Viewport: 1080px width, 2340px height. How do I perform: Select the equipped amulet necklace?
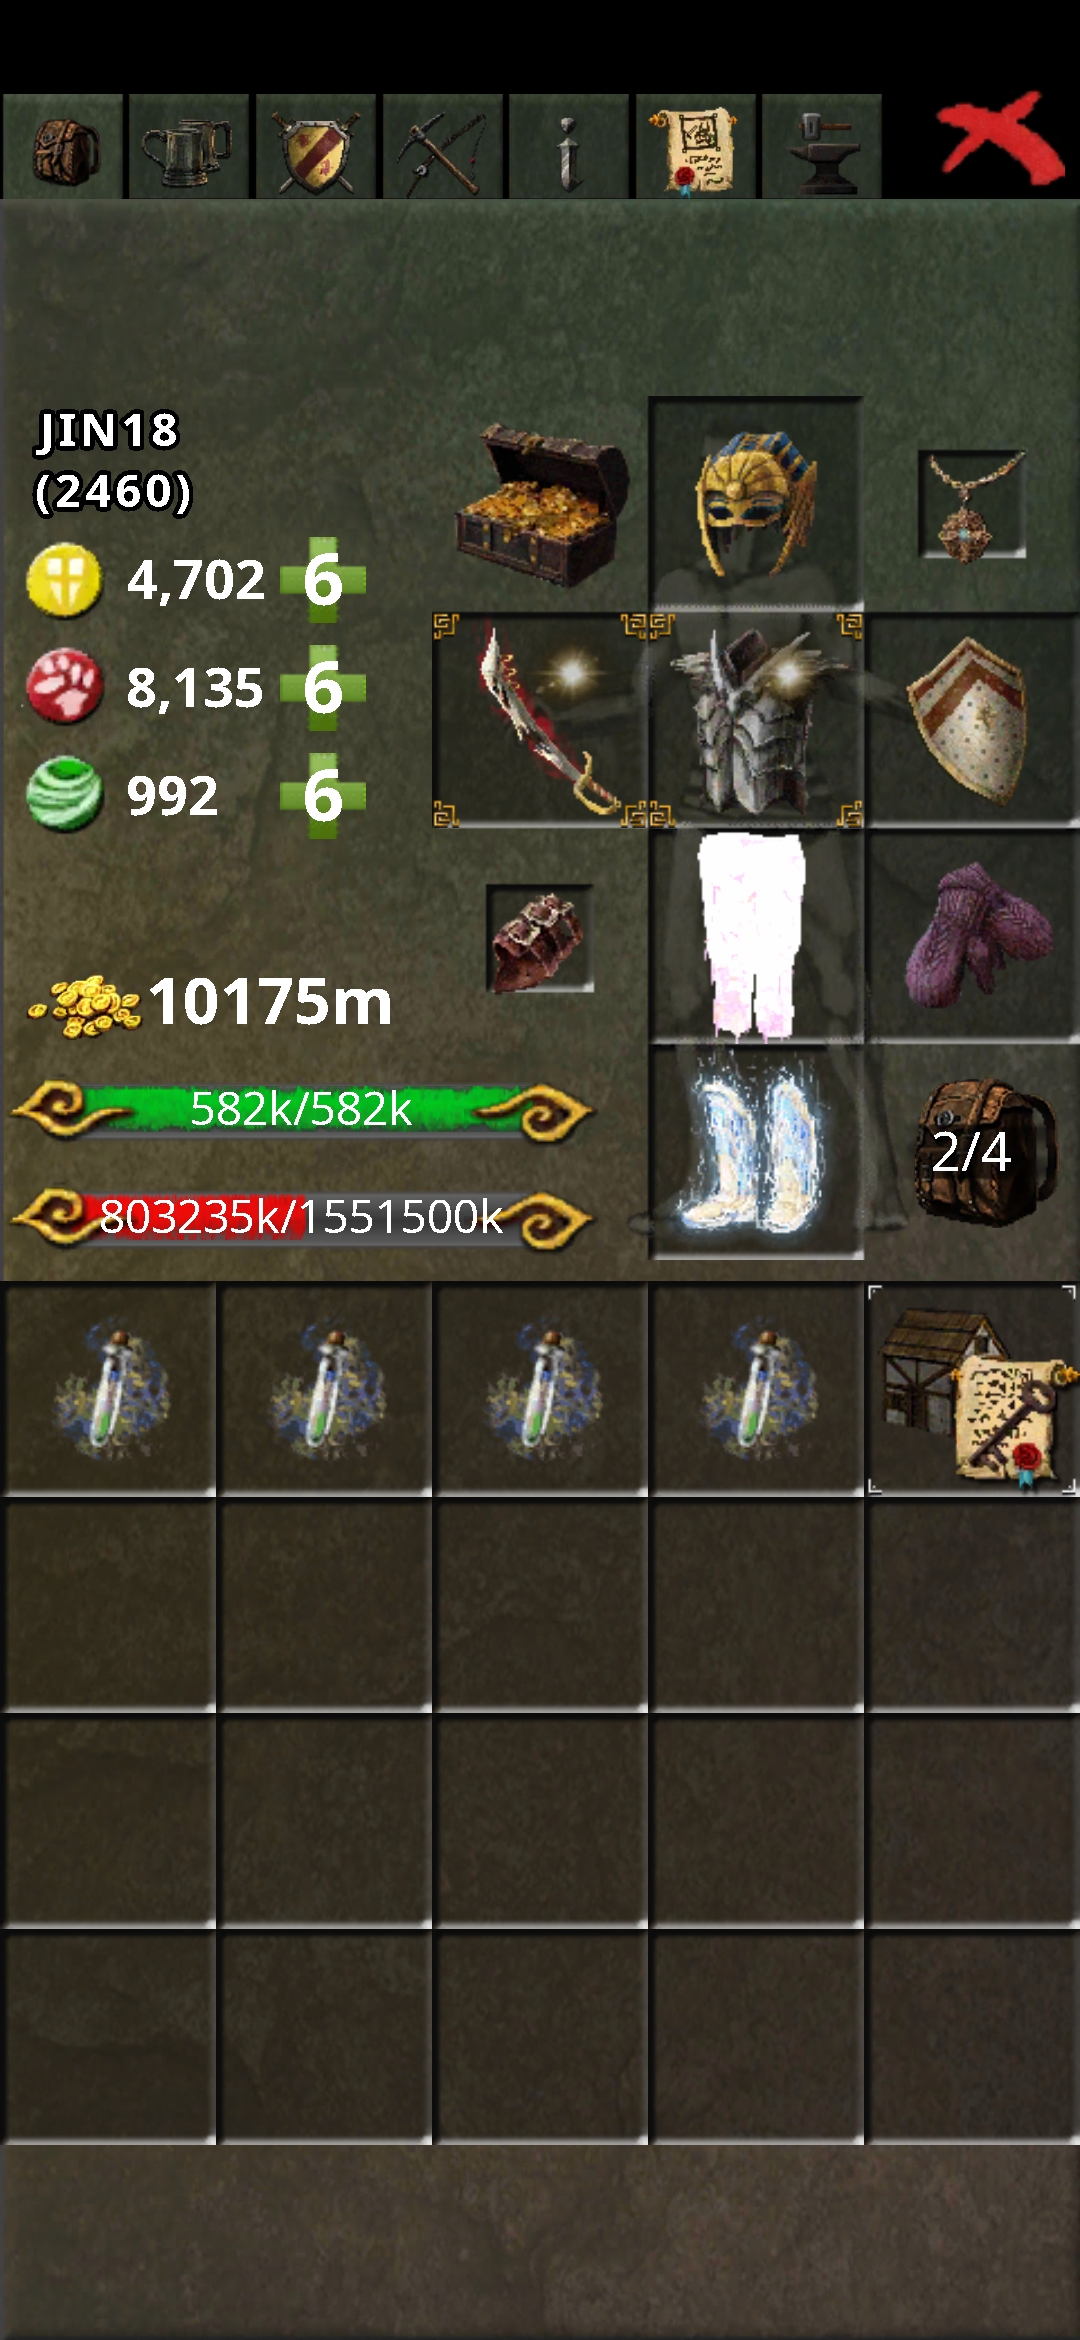972,505
